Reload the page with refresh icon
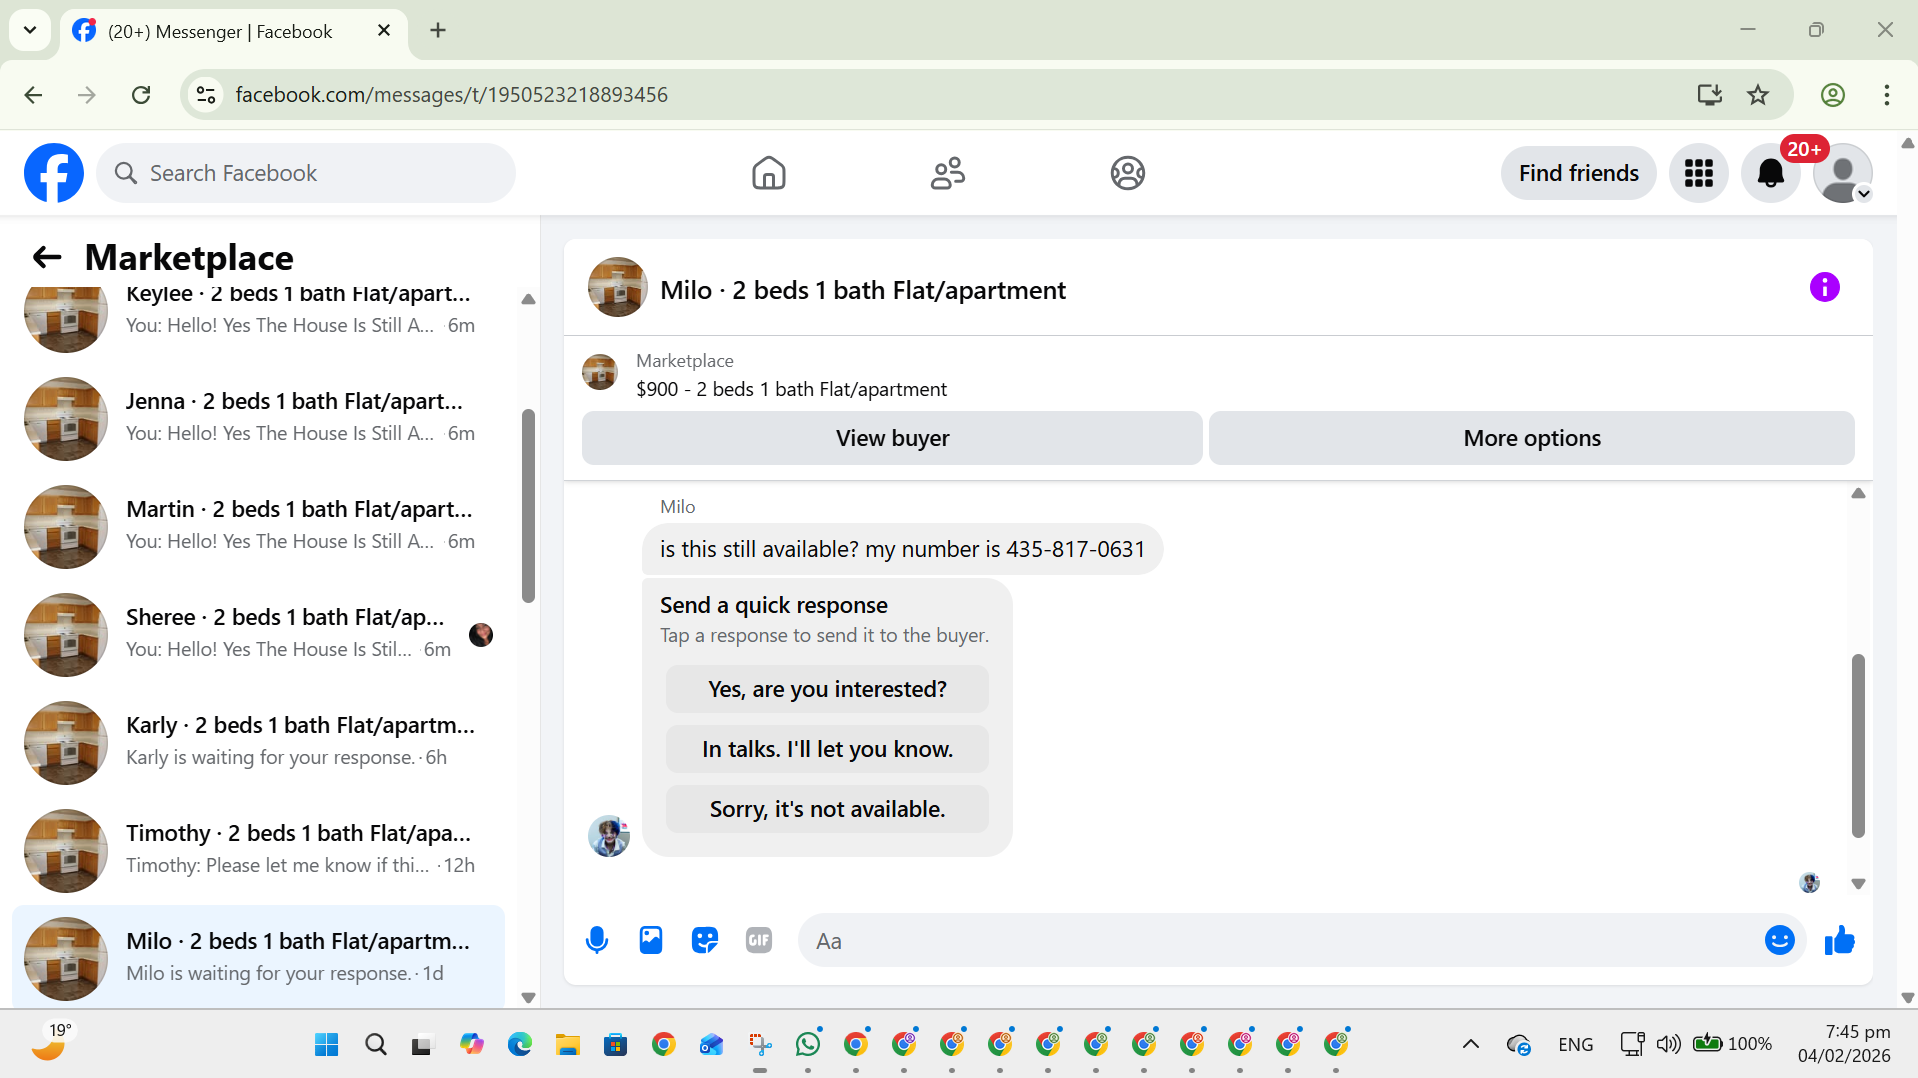This screenshot has width=1918, height=1078. 141,95
